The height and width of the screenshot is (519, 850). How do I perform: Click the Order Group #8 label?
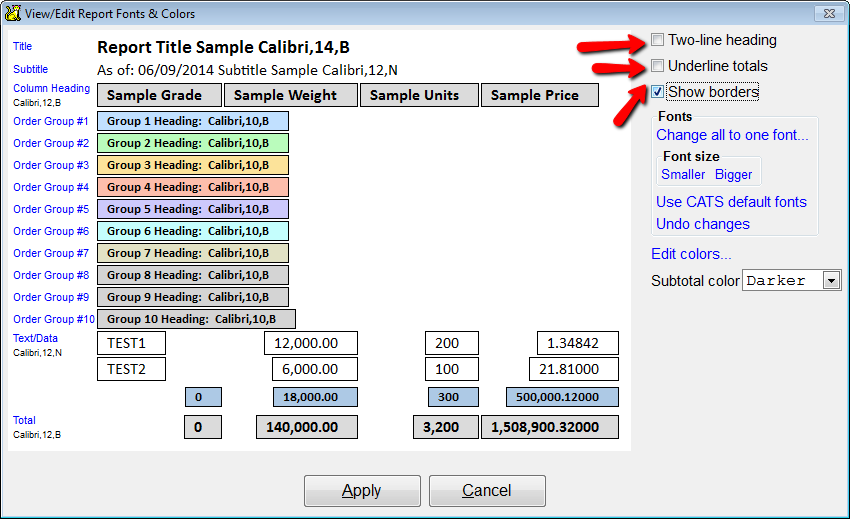(51, 275)
